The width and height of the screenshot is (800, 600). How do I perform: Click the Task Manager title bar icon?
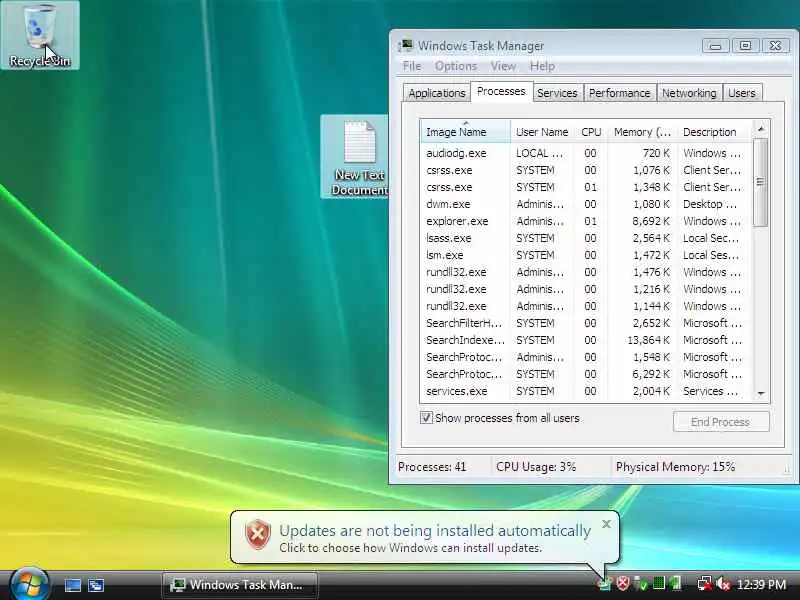tap(406, 45)
